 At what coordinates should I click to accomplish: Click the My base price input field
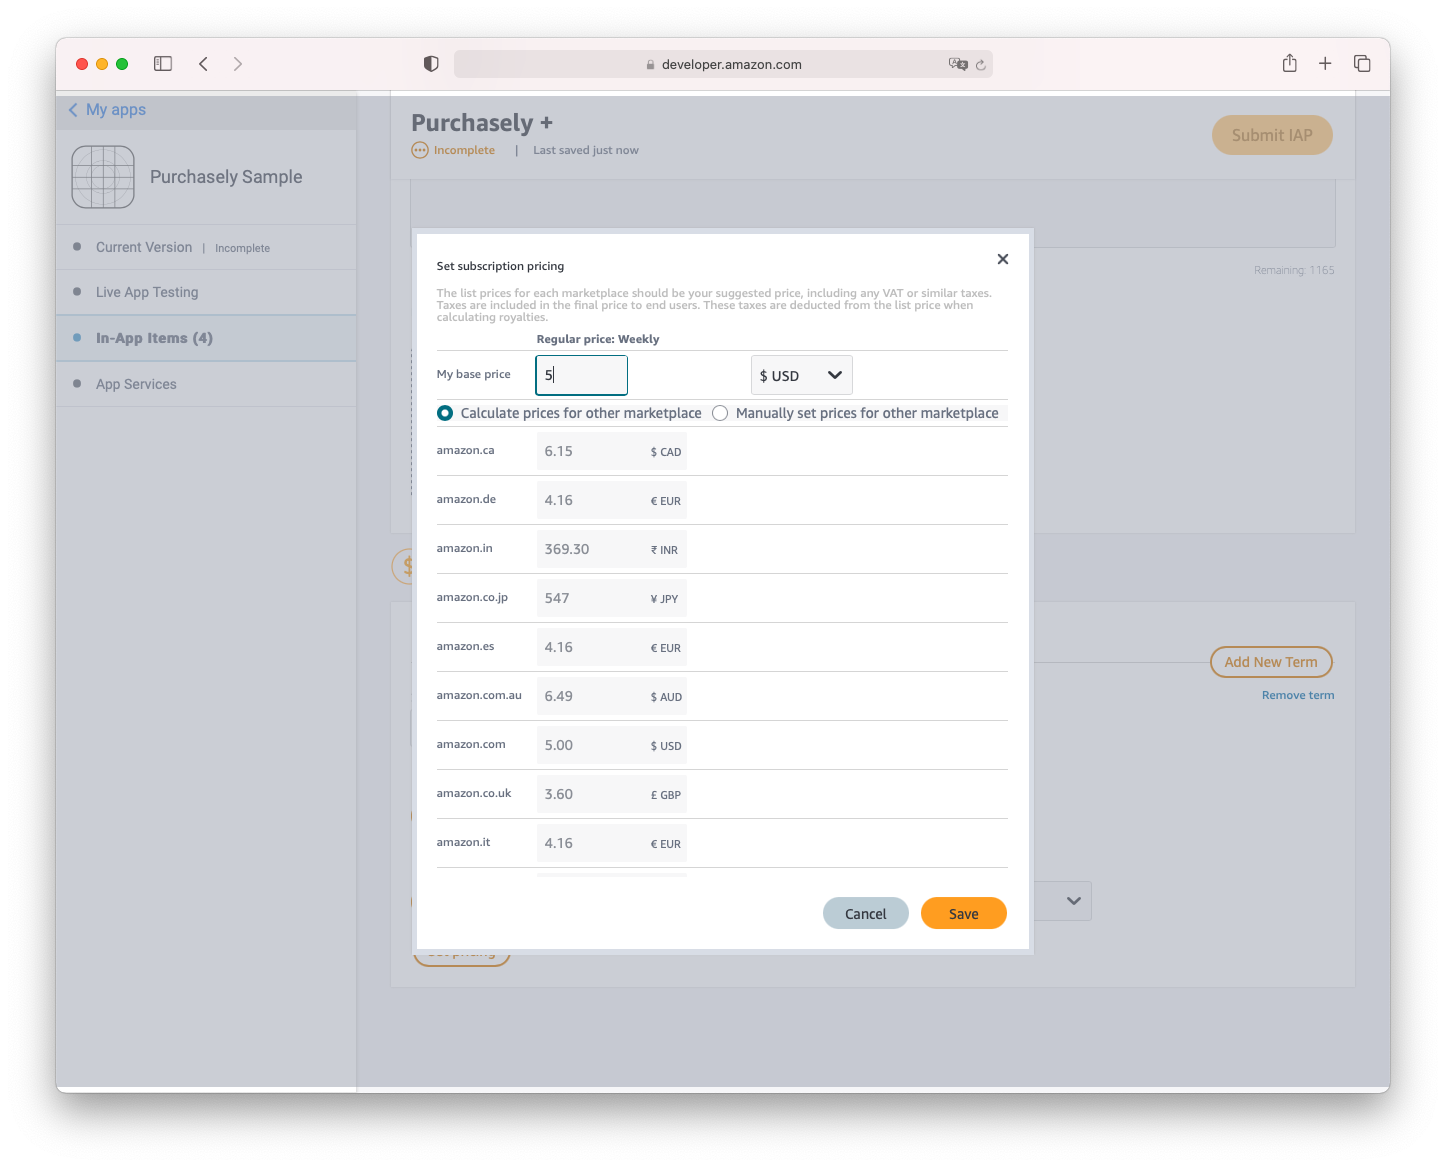(582, 375)
